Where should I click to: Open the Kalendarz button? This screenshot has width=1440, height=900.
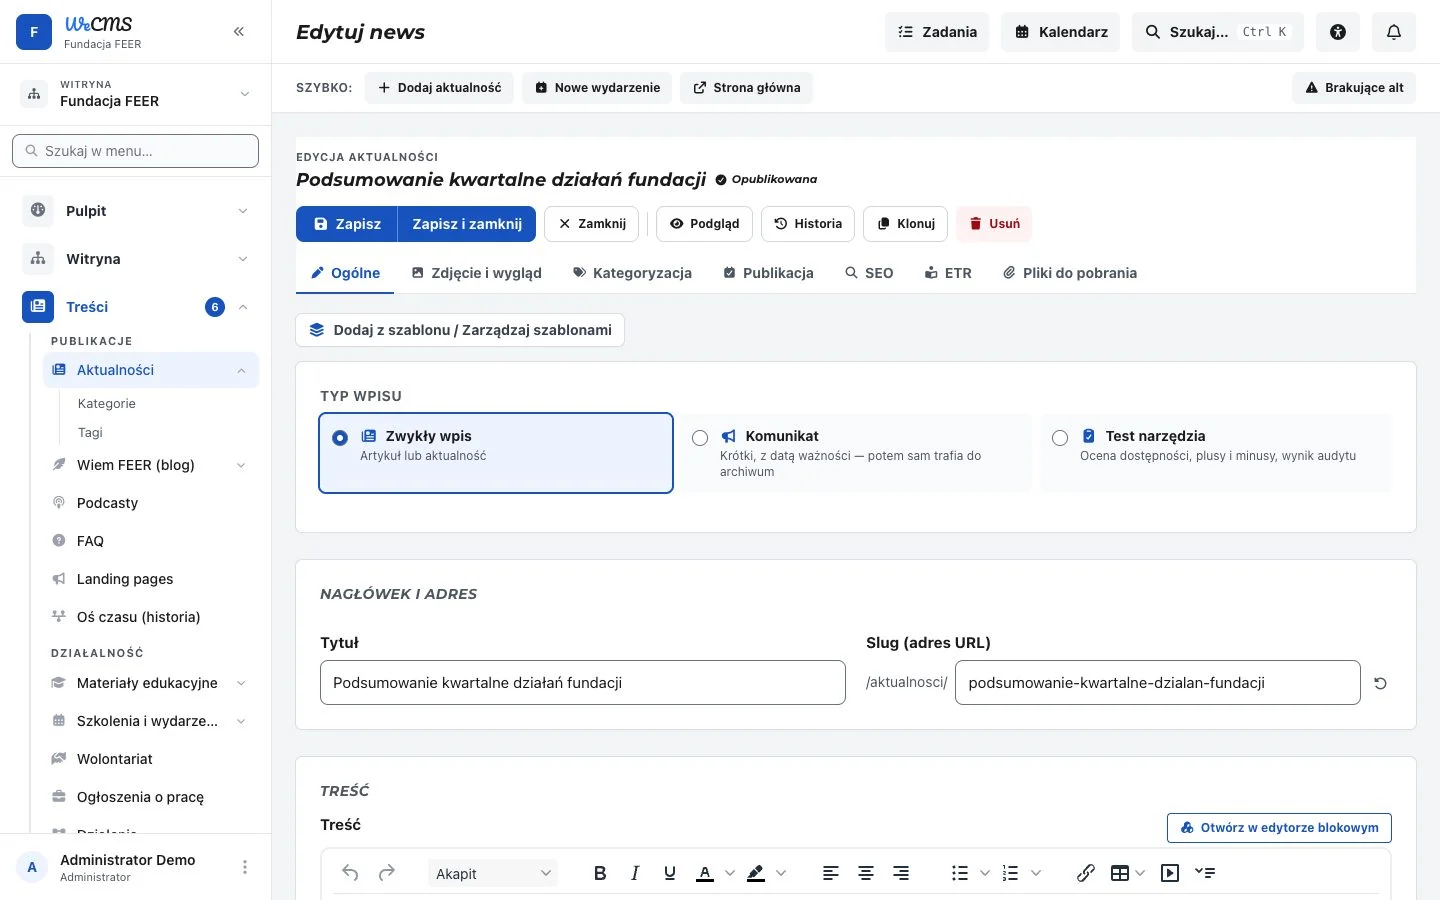tap(1061, 32)
